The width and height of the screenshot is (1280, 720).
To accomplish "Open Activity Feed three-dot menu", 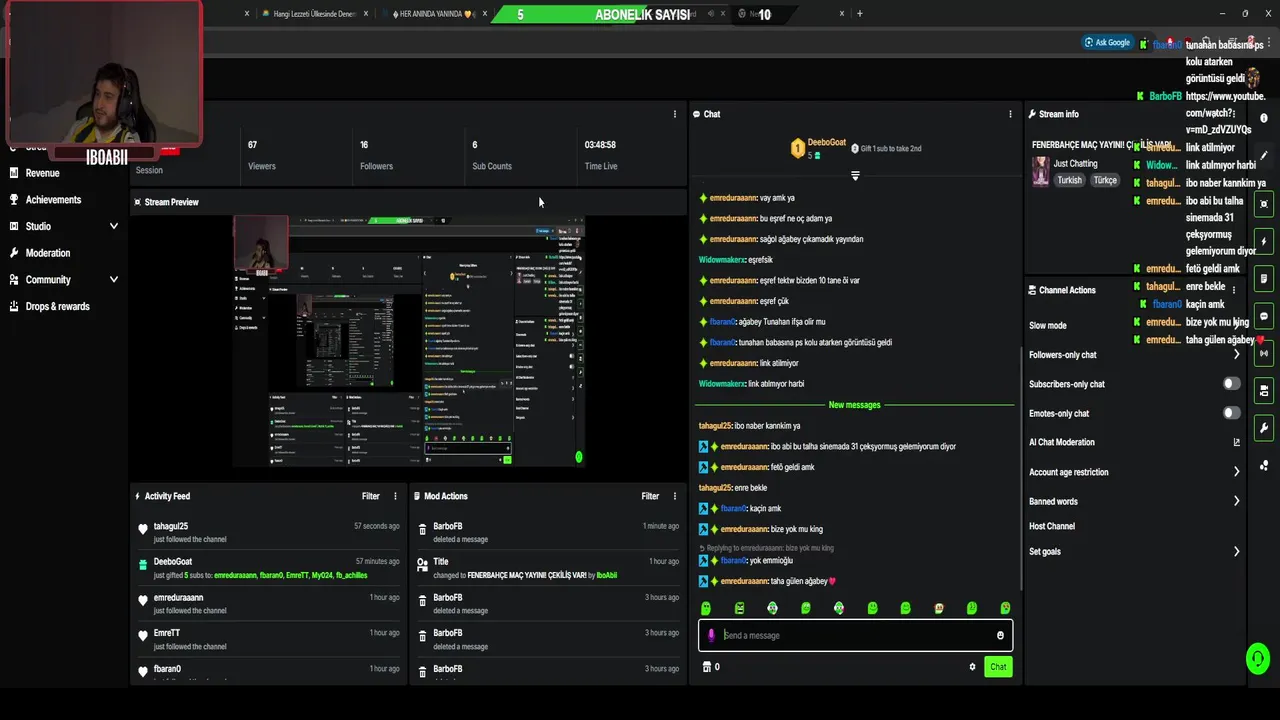I will pyautogui.click(x=395, y=496).
